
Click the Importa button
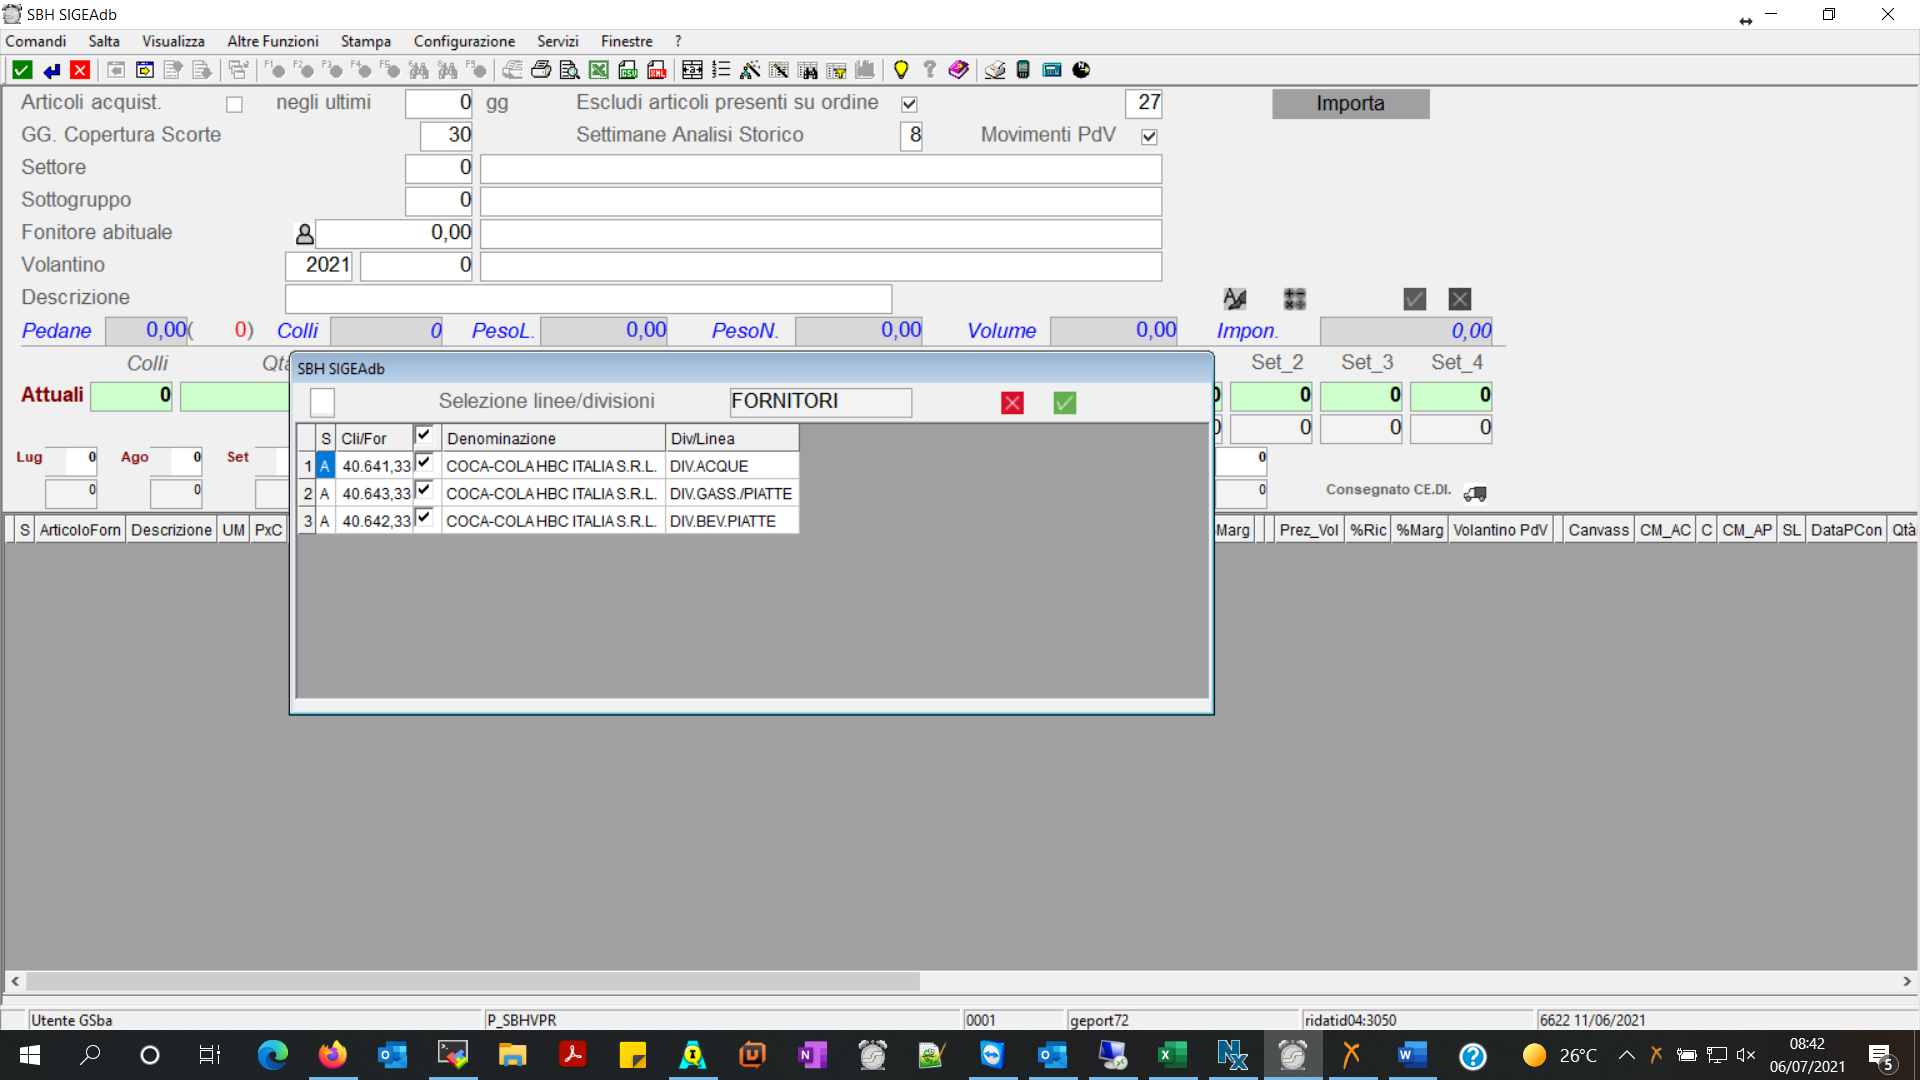1350,104
